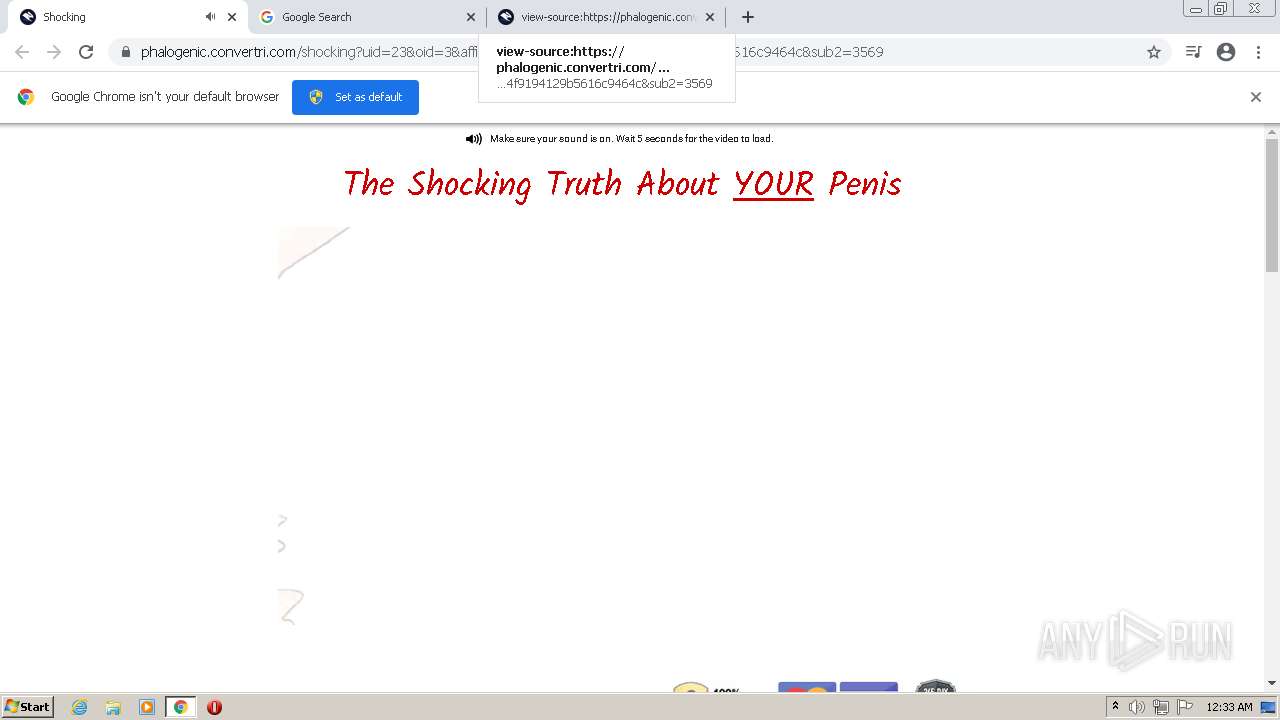Click the Show Desktop monitor icon
Viewport: 1280px width, 720px height.
[1269, 707]
